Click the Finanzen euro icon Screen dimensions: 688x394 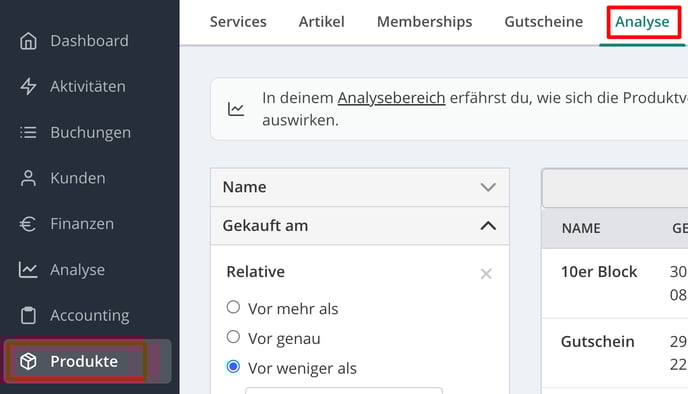pos(28,224)
